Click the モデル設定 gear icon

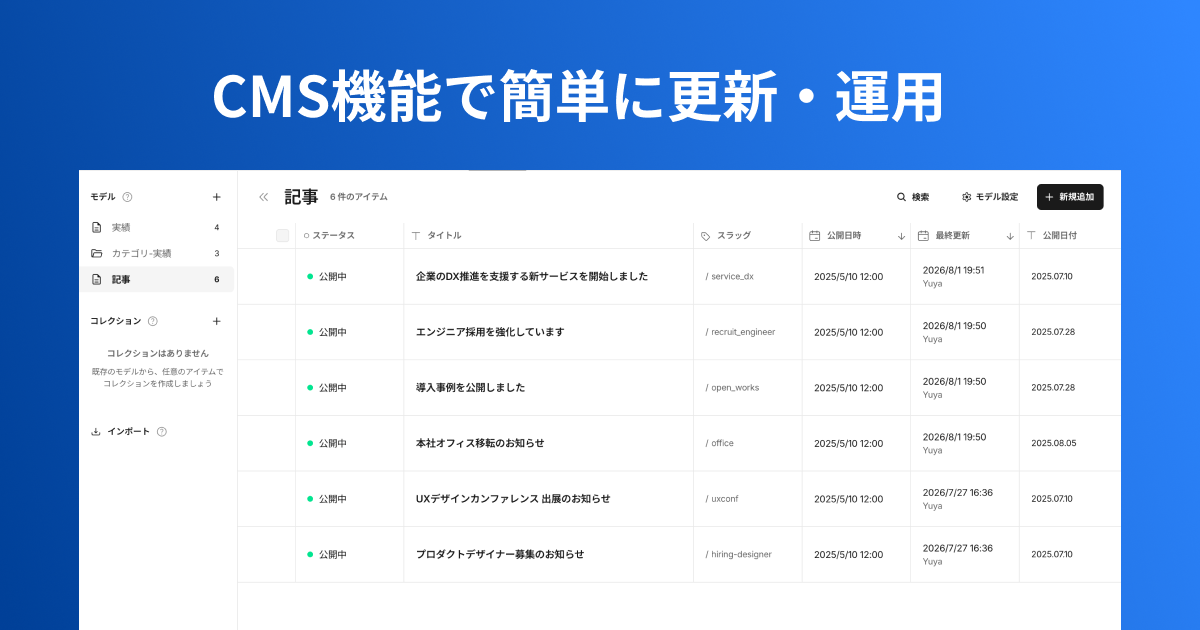(966, 197)
